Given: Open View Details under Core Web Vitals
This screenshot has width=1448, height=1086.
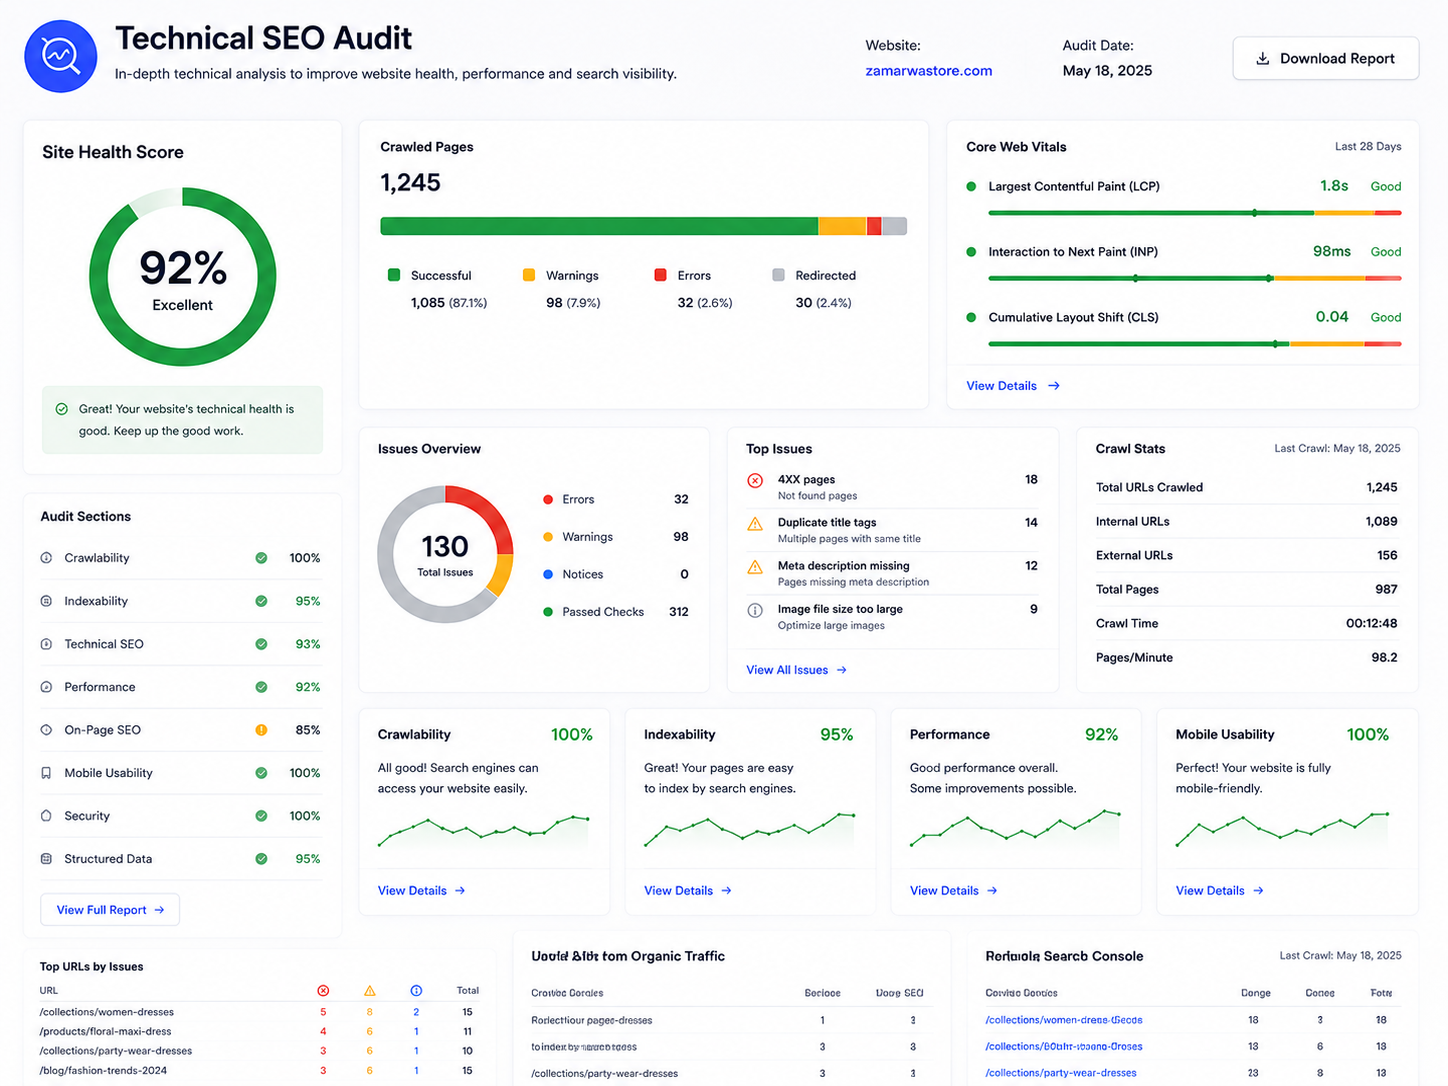Looking at the screenshot, I should 1013,386.
